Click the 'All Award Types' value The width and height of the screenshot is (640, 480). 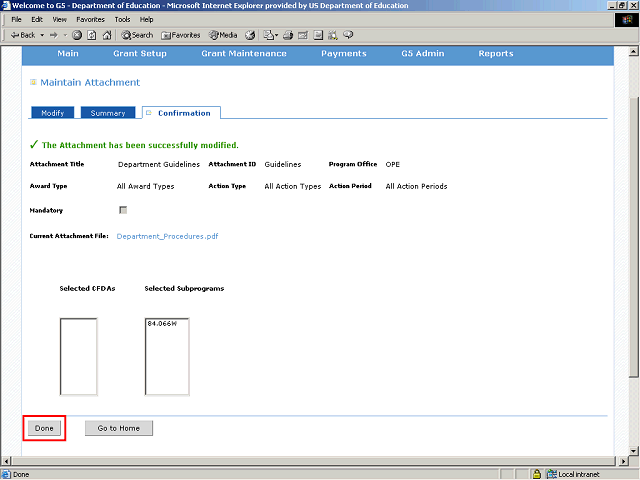pos(145,187)
